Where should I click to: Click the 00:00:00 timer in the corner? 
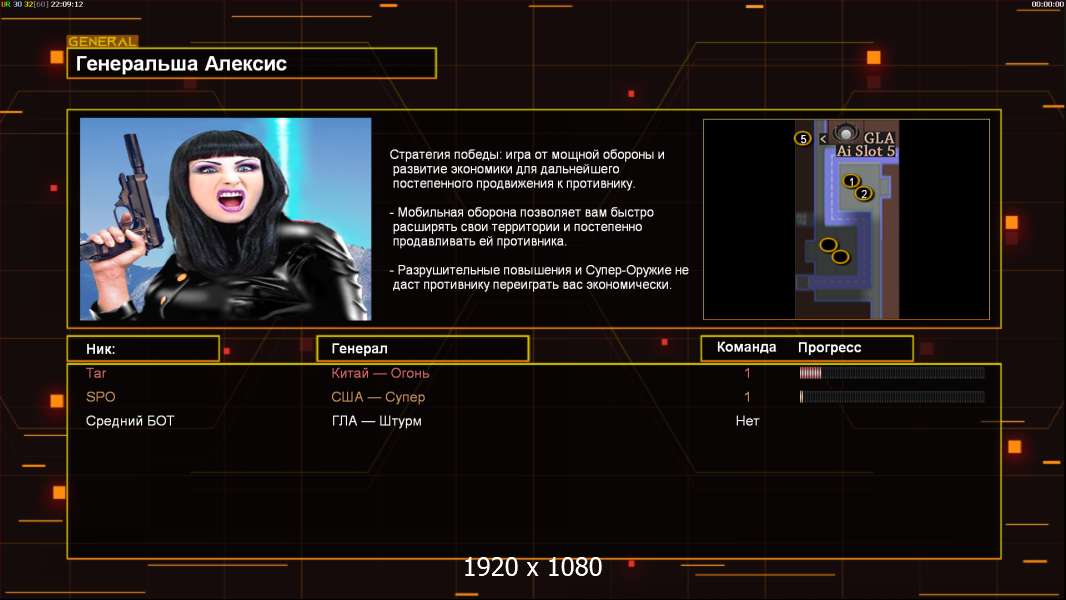tap(1047, 4)
